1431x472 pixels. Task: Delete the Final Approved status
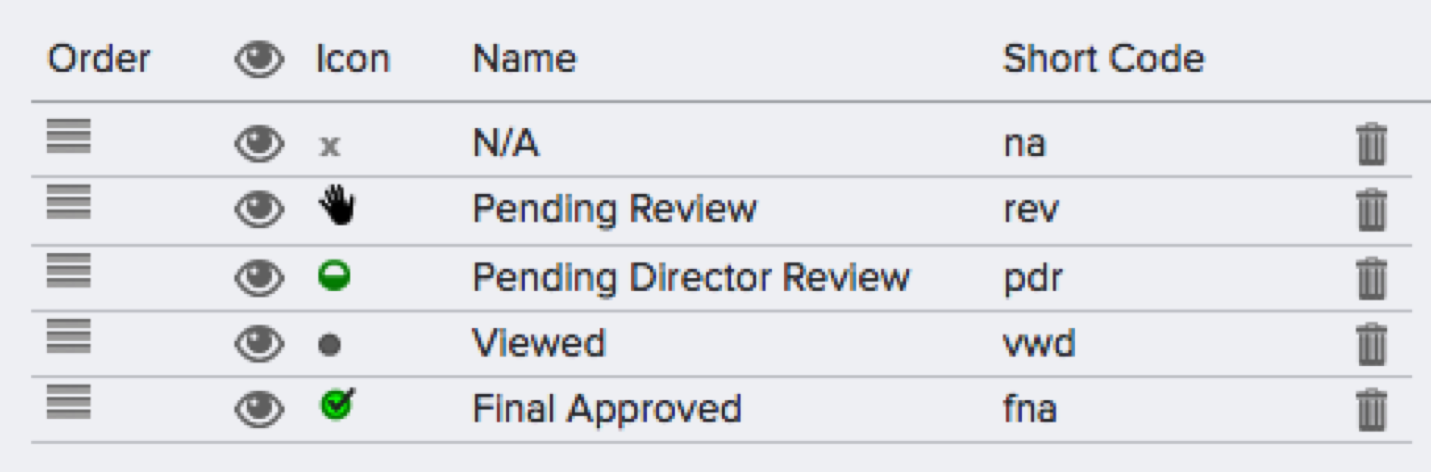pyautogui.click(x=1371, y=409)
